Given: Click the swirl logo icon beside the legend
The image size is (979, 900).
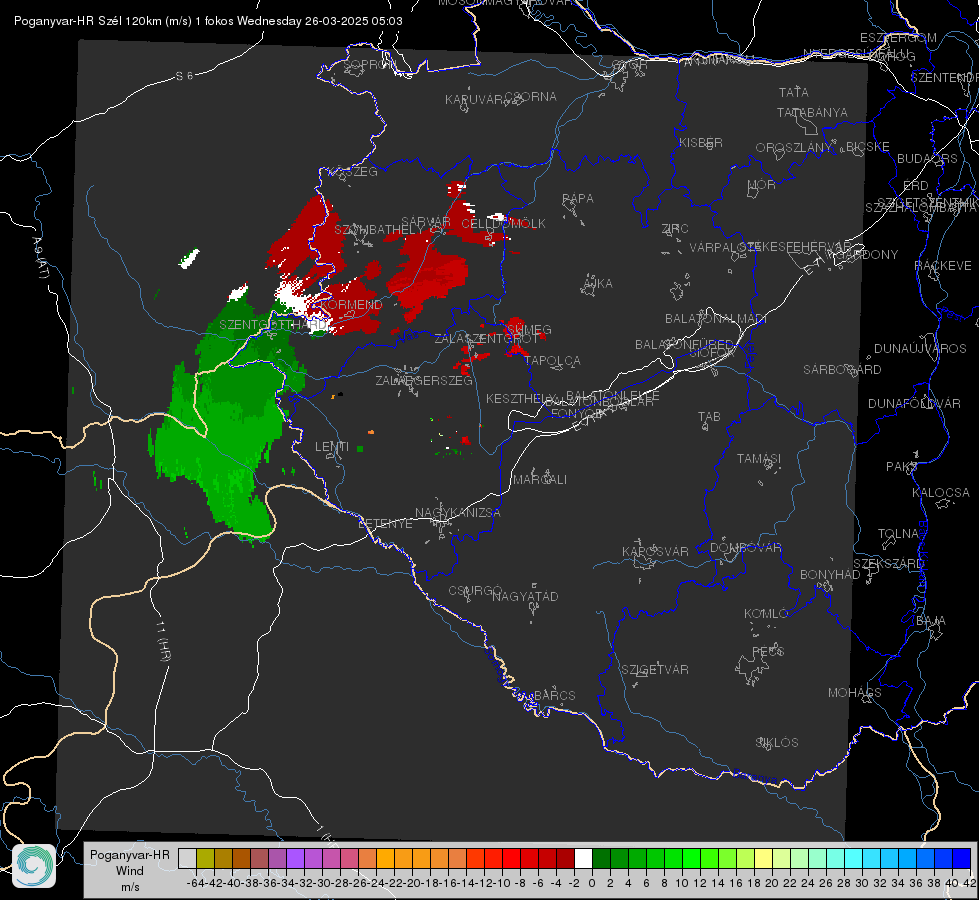Looking at the screenshot, I should coord(34,866).
